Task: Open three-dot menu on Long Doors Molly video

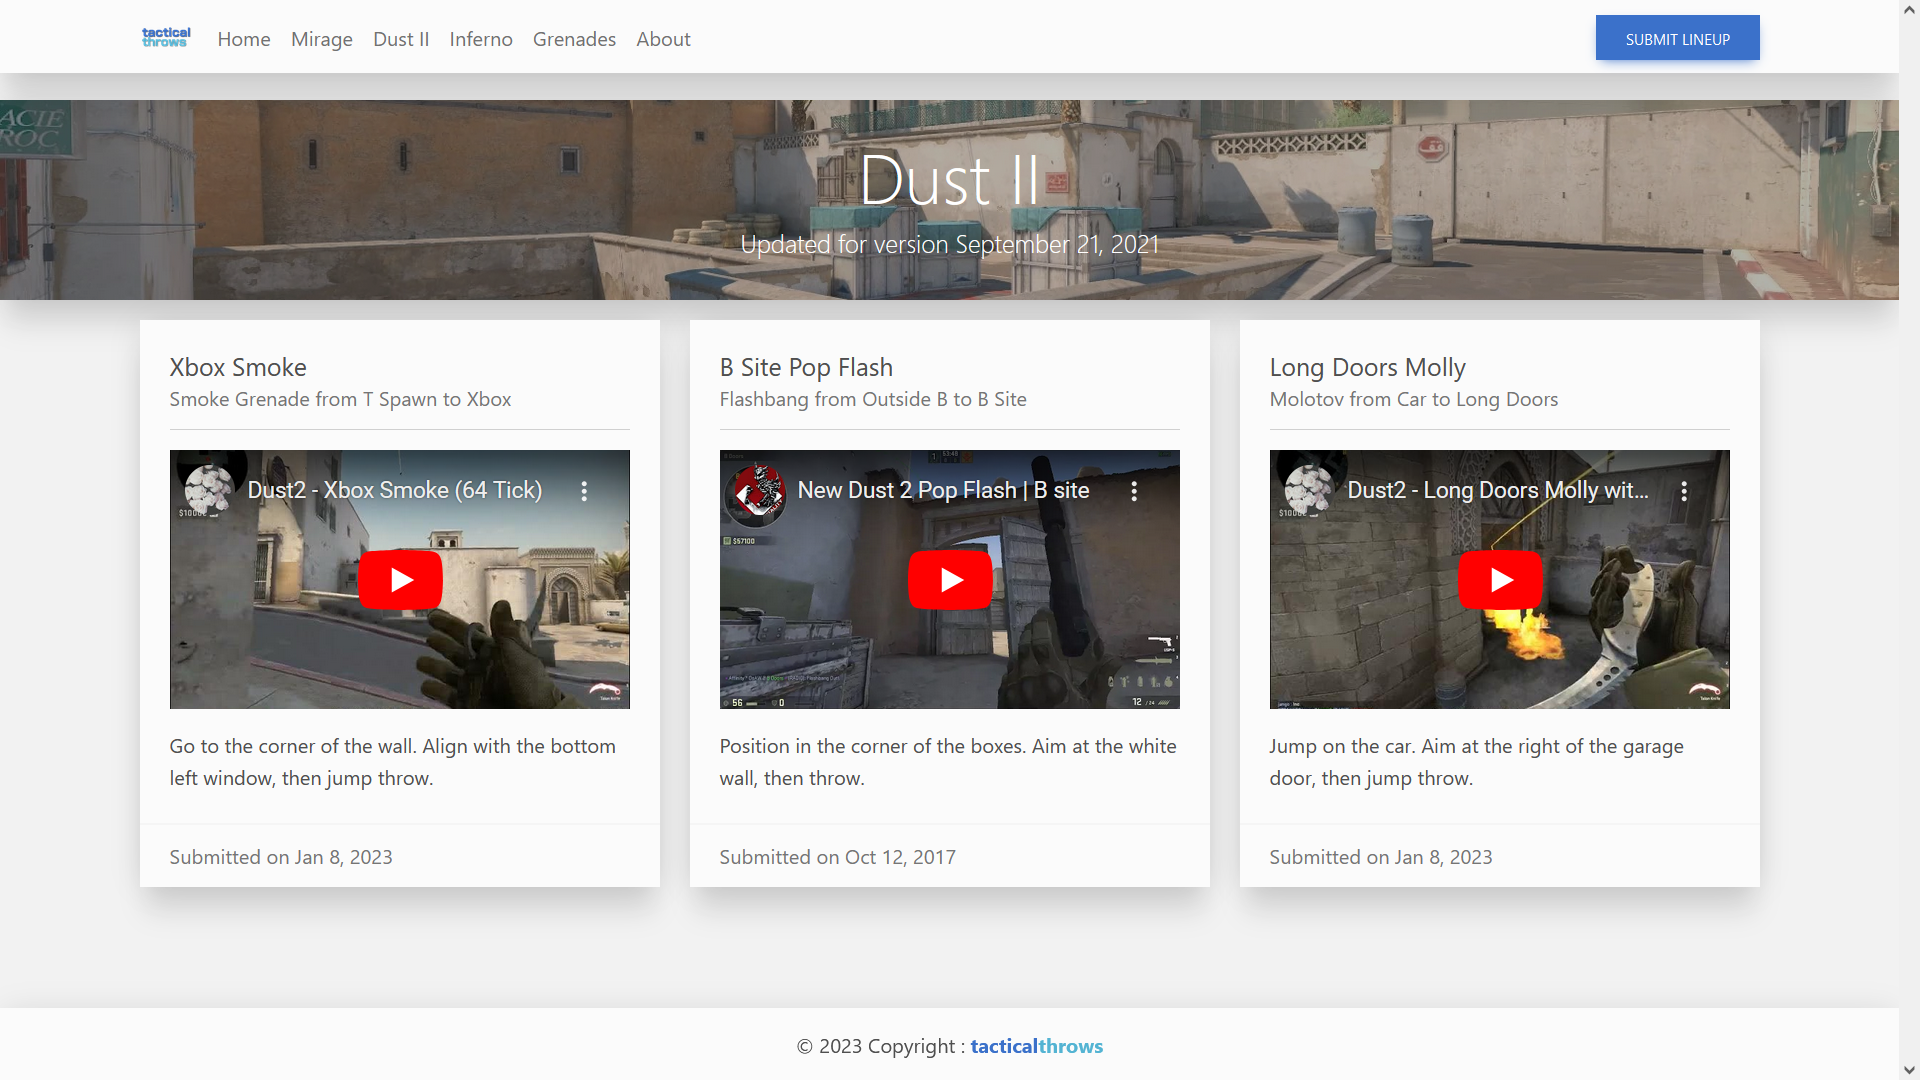Action: (x=1684, y=491)
